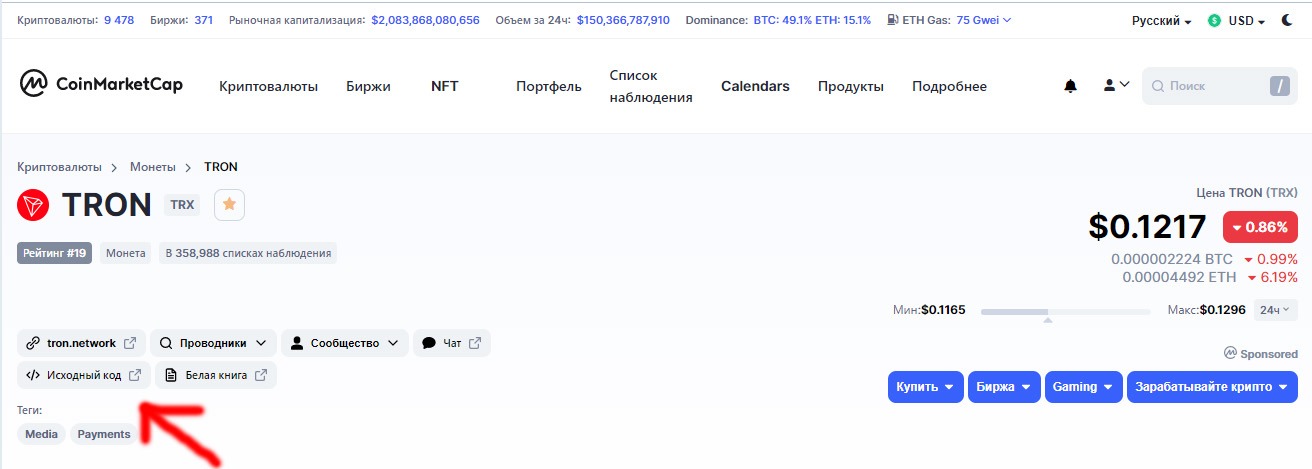Click the market cap $2,083,868,080,656 value

[425, 20]
